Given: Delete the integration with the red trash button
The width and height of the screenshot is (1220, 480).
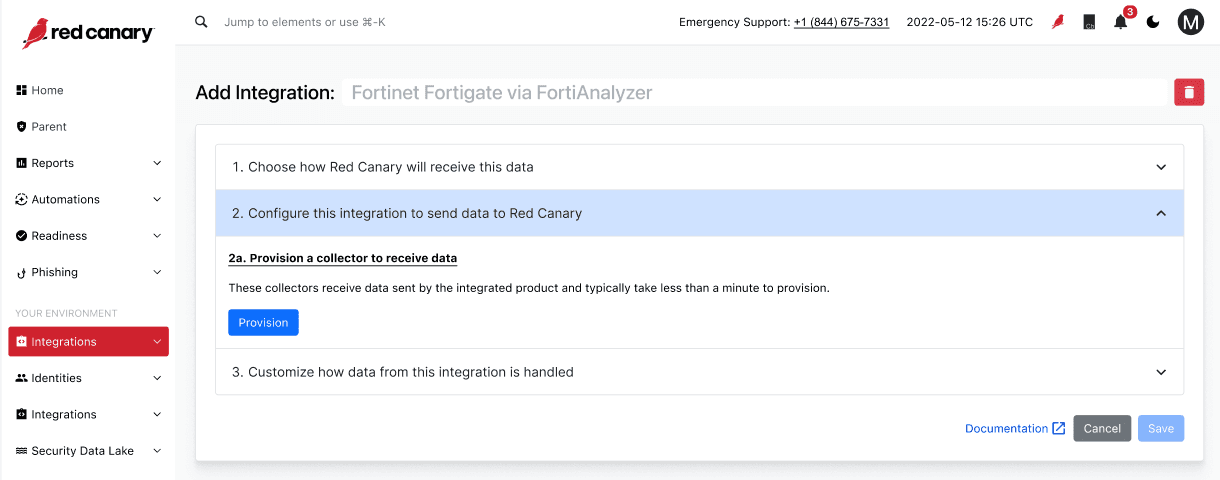Looking at the screenshot, I should click(x=1189, y=92).
